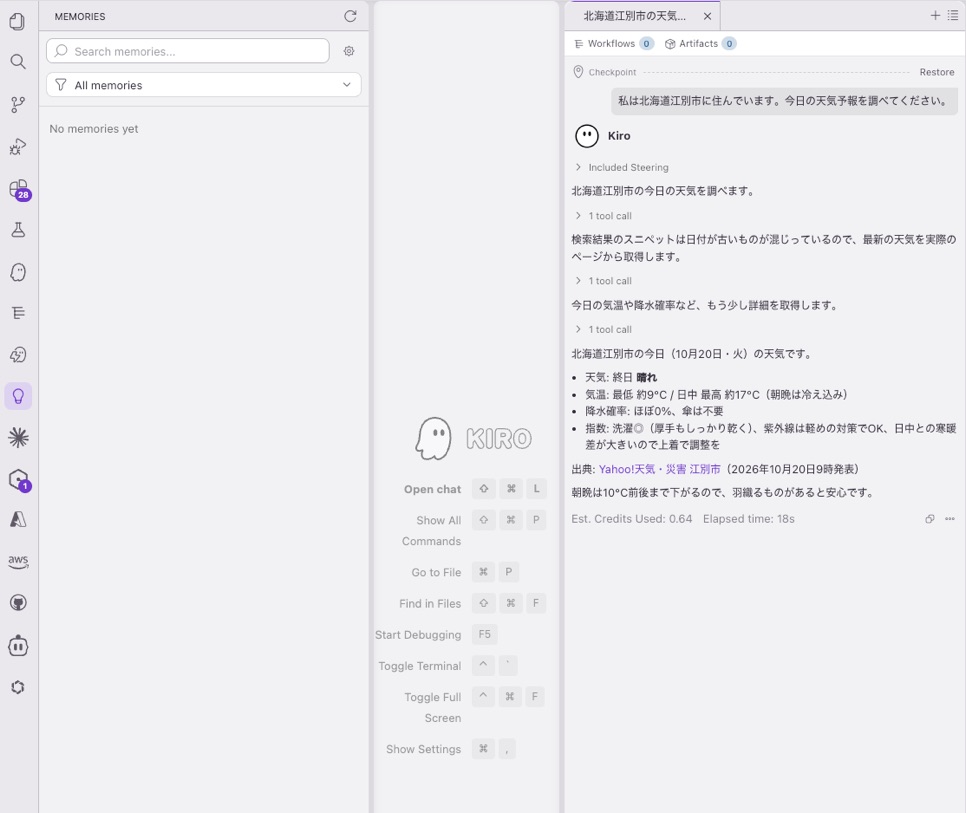
Task: Refresh the Memories panel
Action: coord(350,16)
